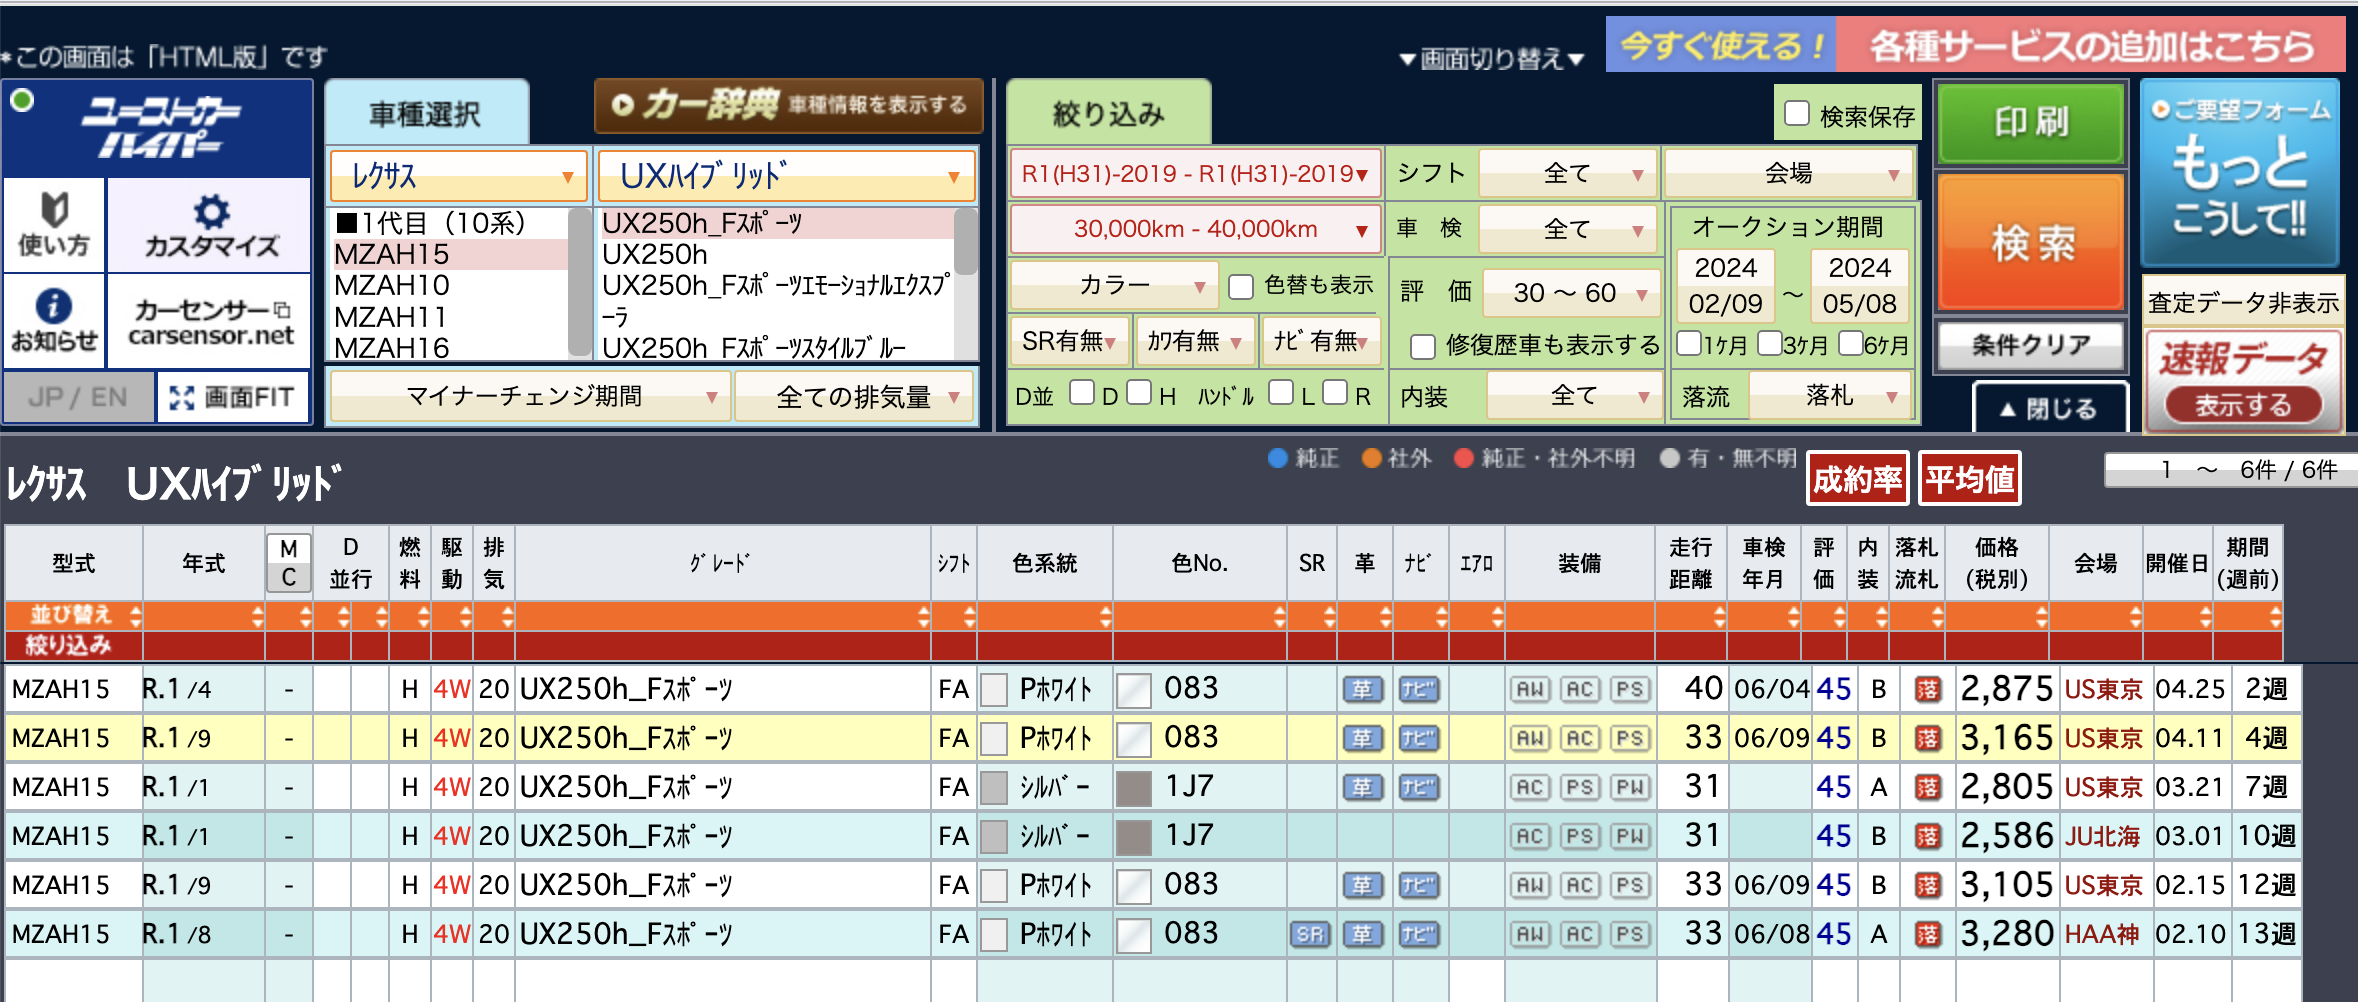
Task: Sort by 走行距離 column arrows
Action: (x=1719, y=616)
